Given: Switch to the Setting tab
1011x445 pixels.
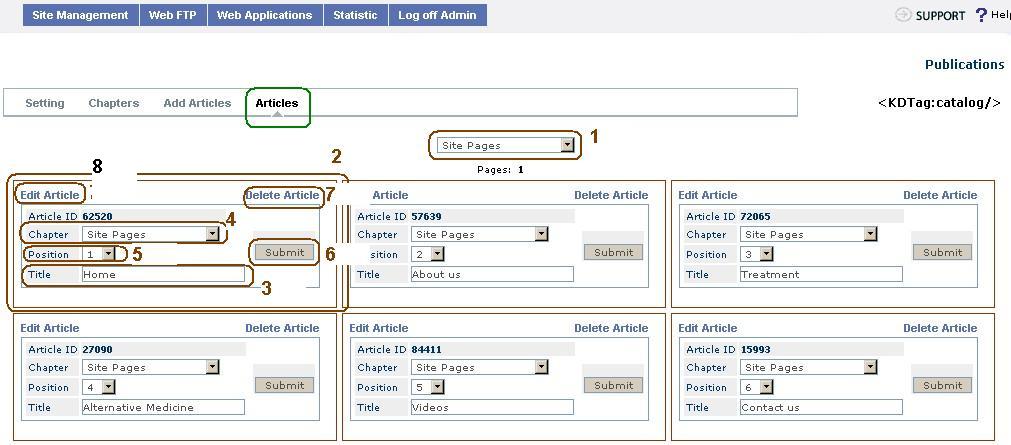Looking at the screenshot, I should [45, 103].
